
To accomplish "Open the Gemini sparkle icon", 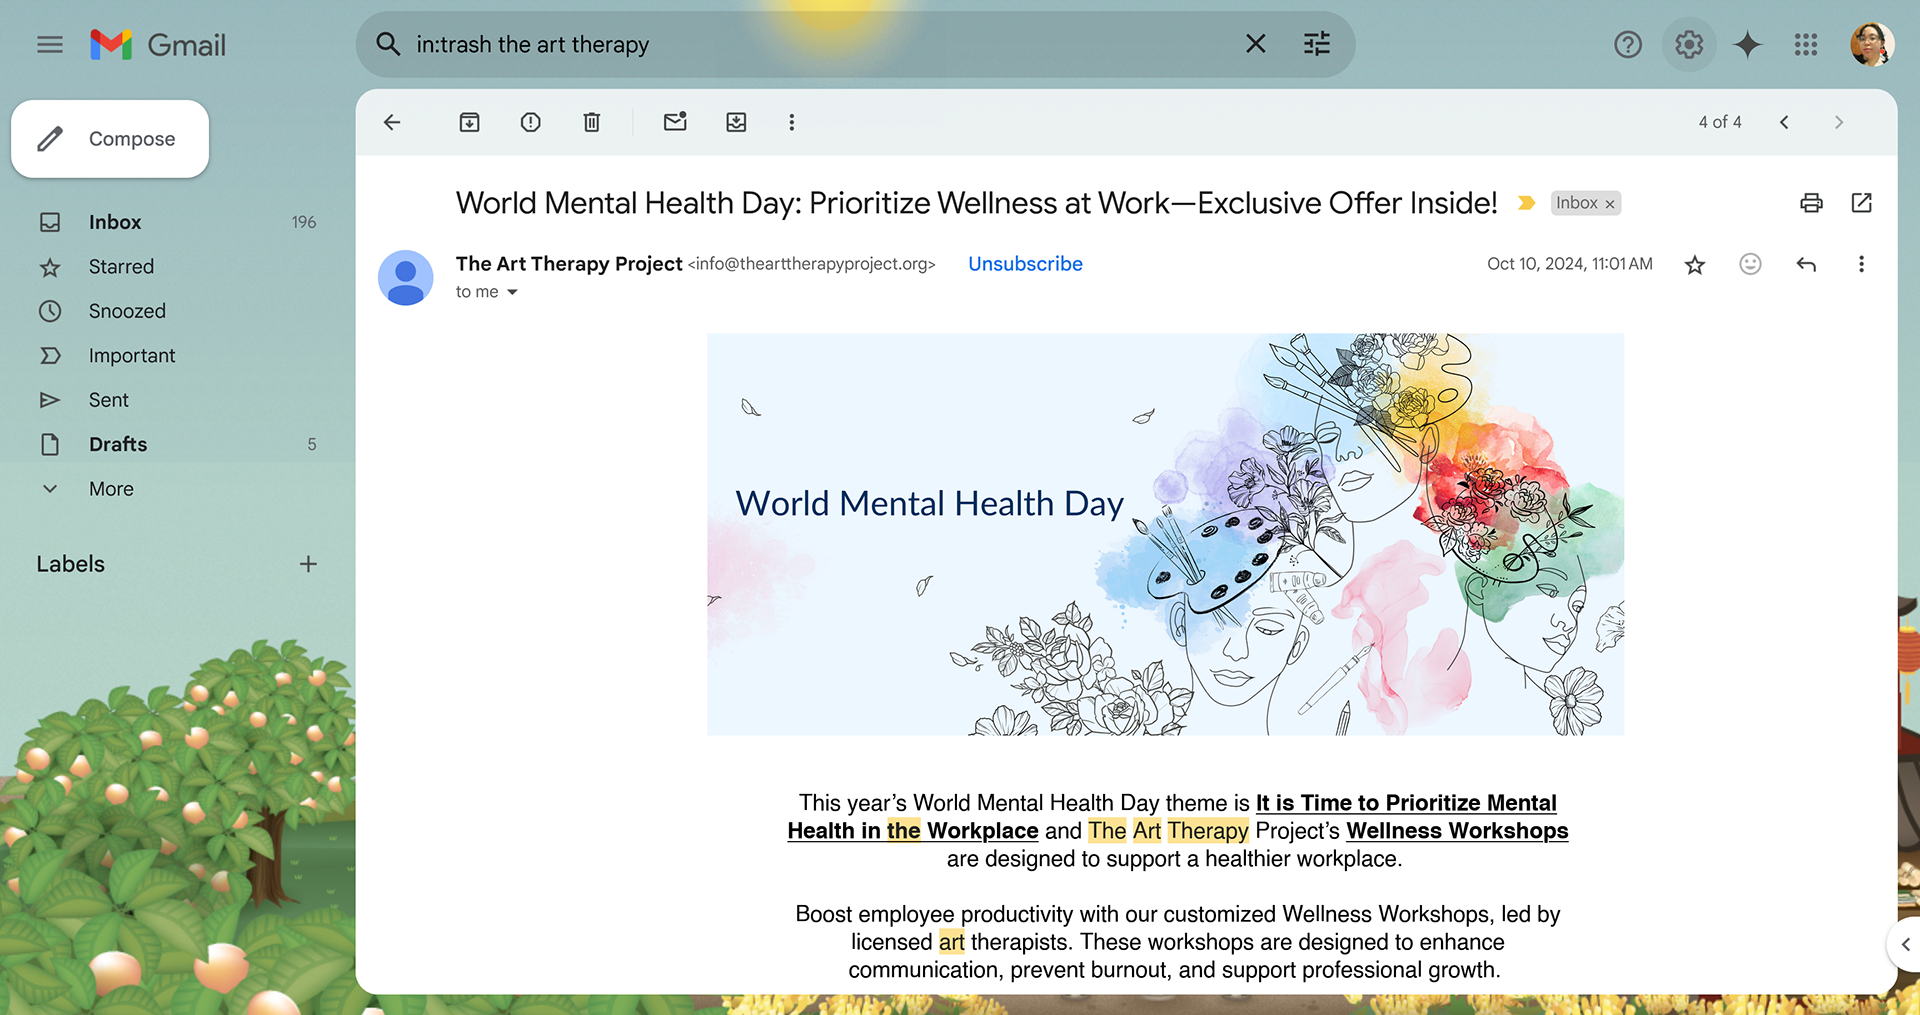I will (x=1747, y=45).
